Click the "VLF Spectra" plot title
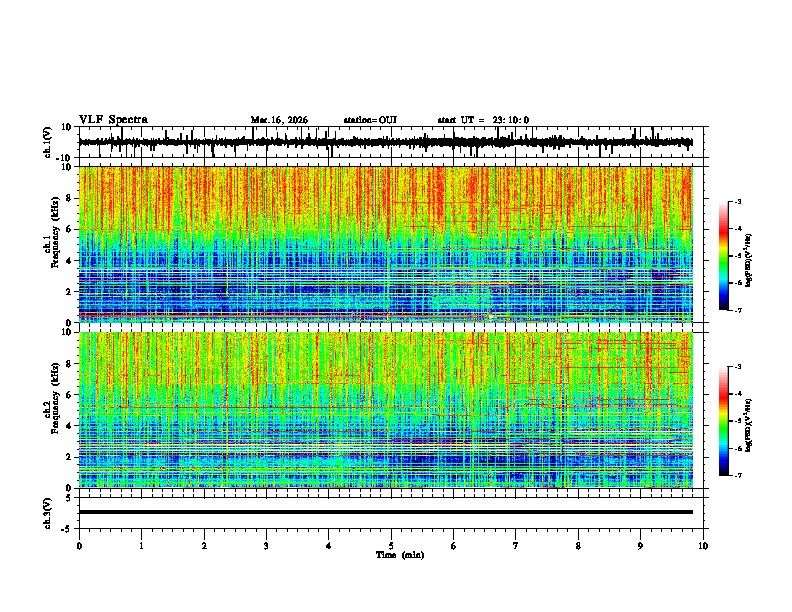The width and height of the screenshot is (792, 612). 113,120
